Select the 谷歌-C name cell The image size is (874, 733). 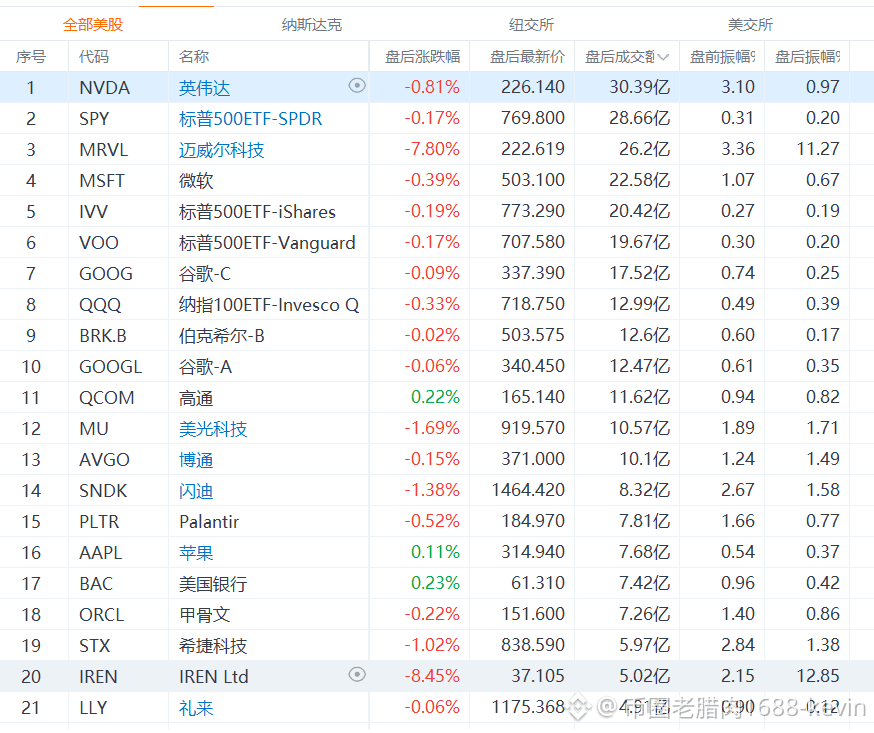[x=205, y=274]
